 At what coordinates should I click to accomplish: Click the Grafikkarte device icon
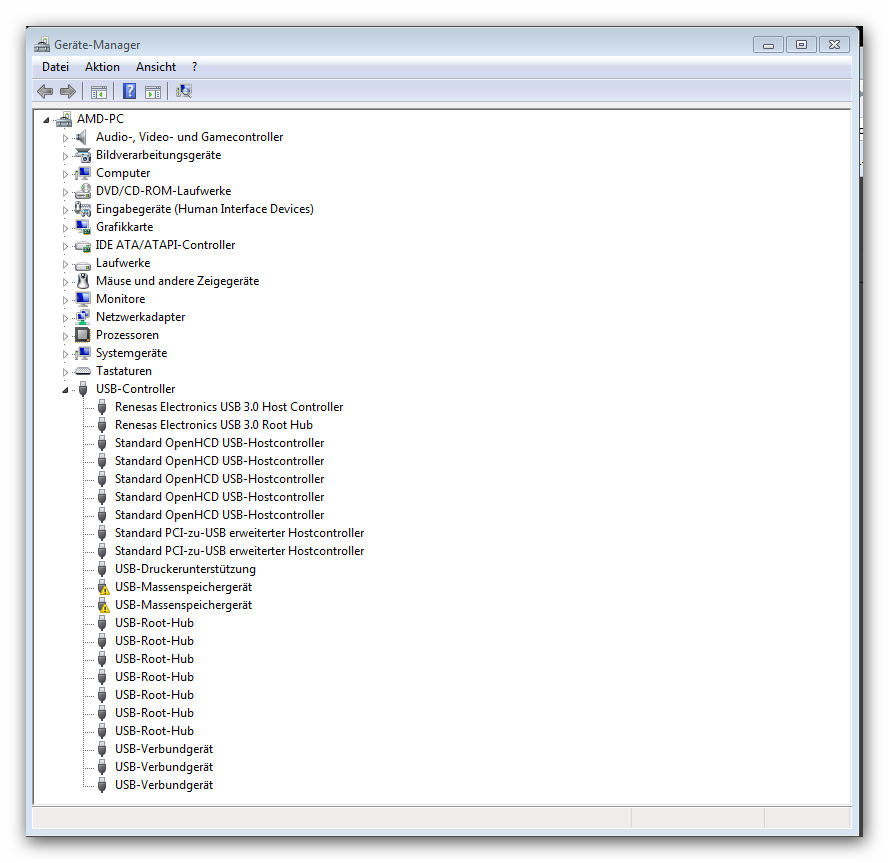pos(83,227)
